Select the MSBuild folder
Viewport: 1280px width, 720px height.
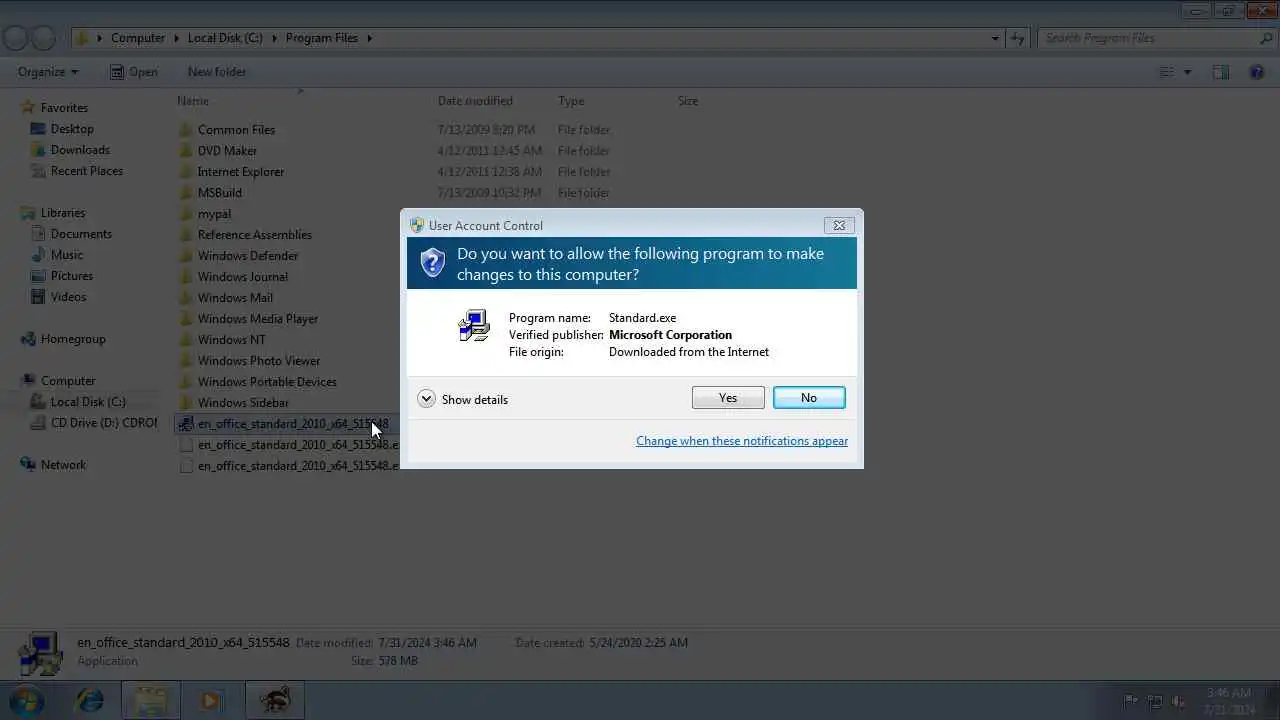tap(220, 193)
